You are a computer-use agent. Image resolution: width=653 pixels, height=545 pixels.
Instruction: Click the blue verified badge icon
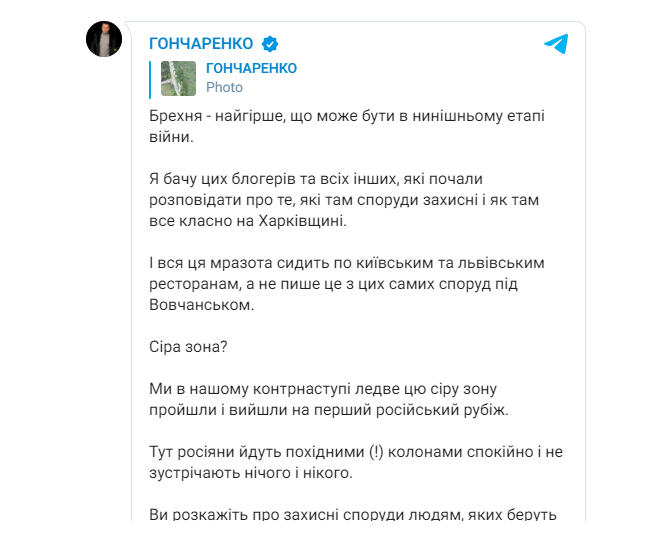click(x=270, y=43)
